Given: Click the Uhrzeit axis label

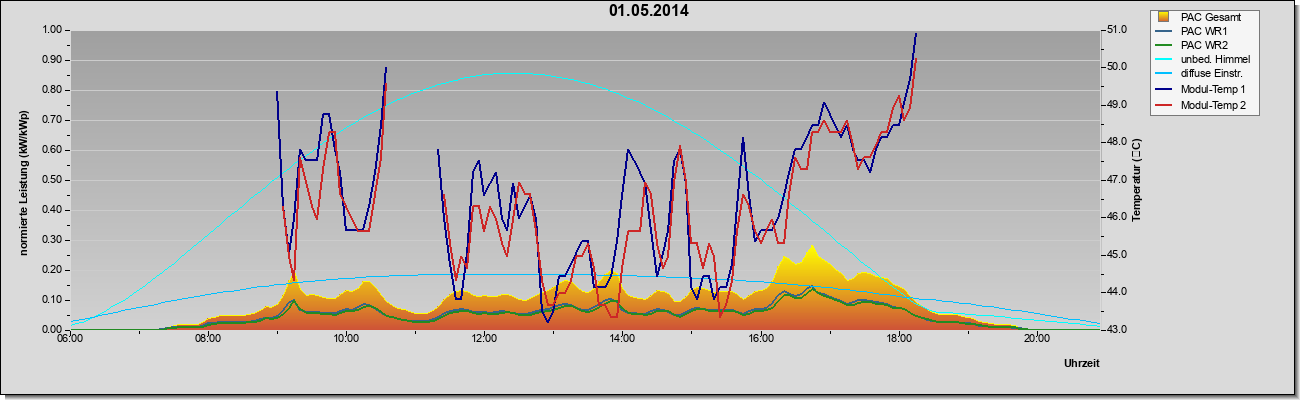Looking at the screenshot, I should [x=1082, y=364].
